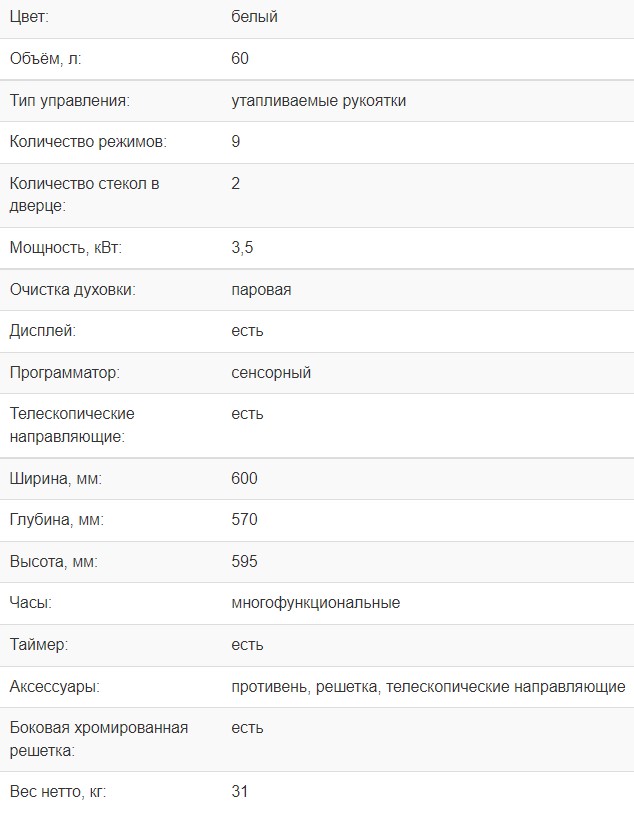
Task: Select "многофункциональные" clock value
Action: [315, 603]
